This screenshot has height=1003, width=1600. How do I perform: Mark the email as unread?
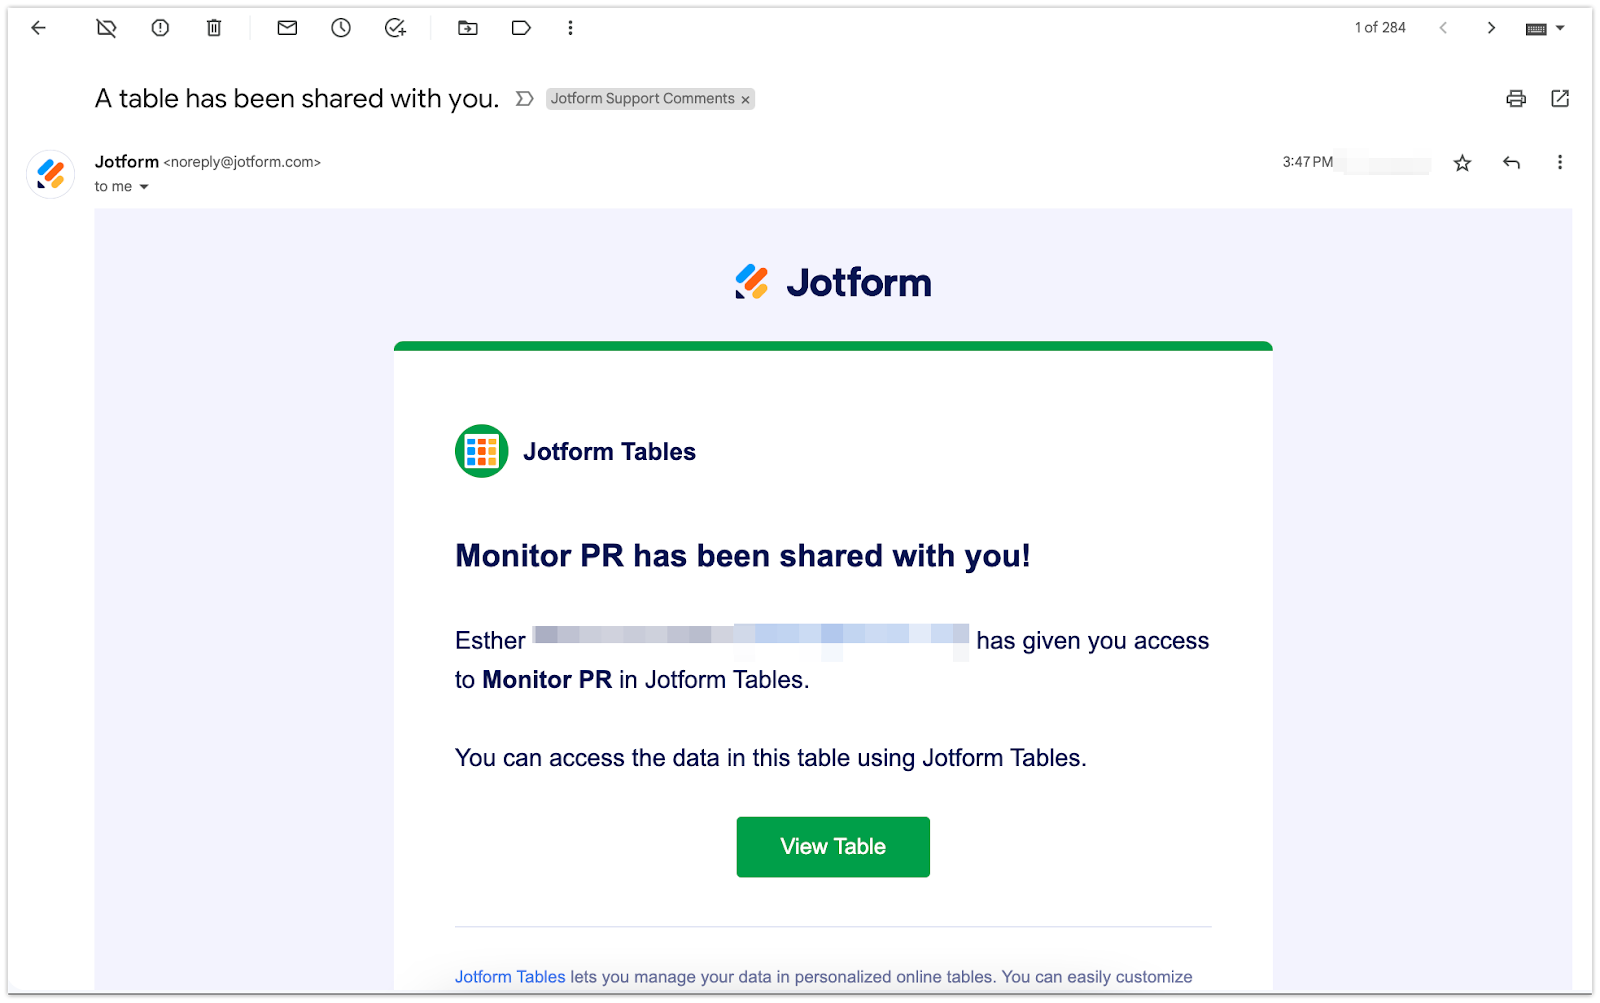(x=287, y=28)
